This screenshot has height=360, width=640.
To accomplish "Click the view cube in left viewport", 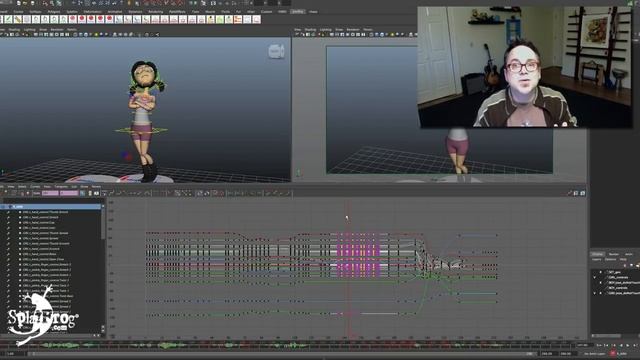I will (x=276, y=52).
